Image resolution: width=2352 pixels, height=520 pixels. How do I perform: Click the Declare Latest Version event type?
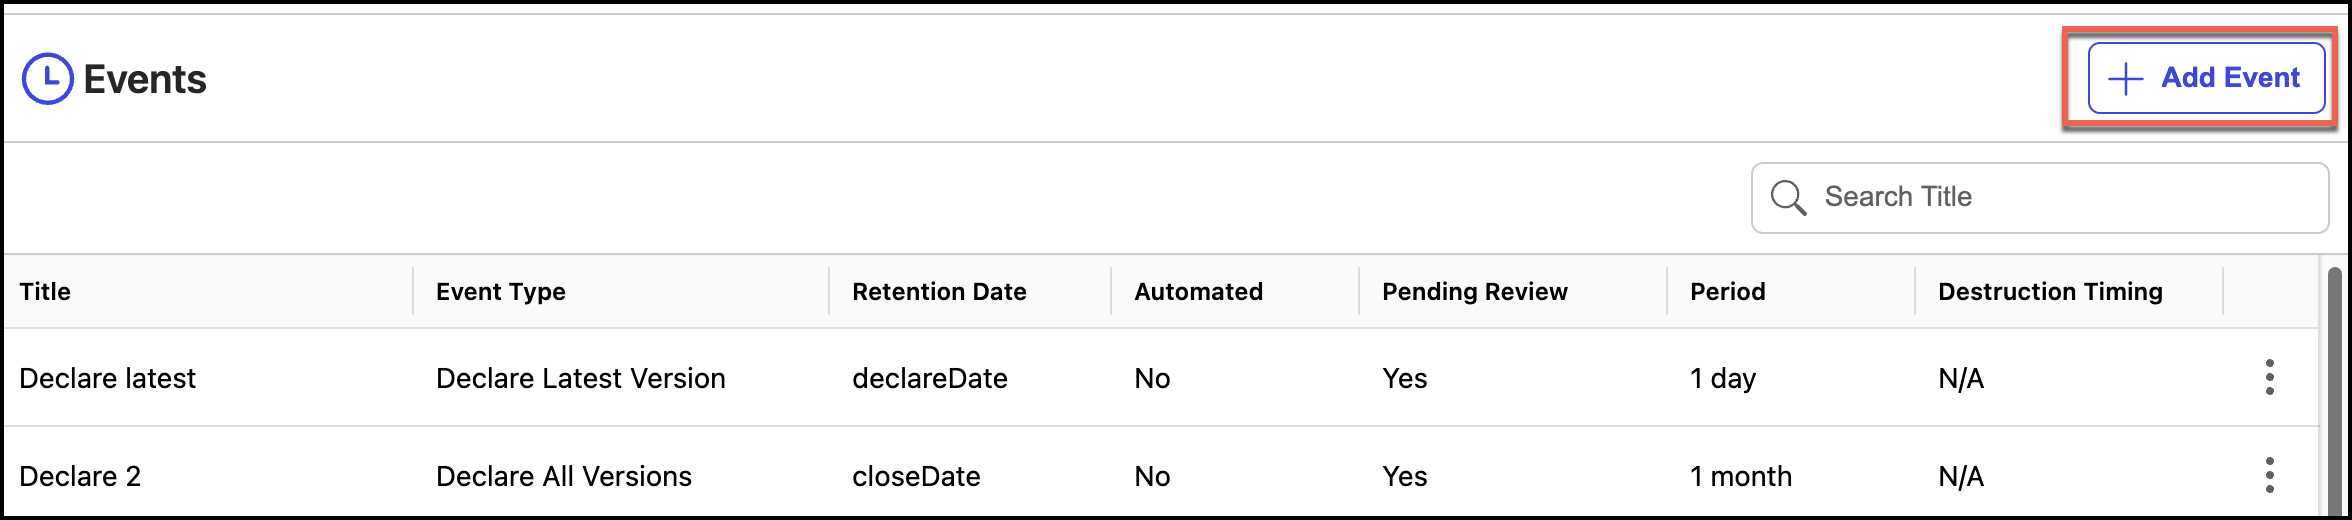(x=580, y=379)
